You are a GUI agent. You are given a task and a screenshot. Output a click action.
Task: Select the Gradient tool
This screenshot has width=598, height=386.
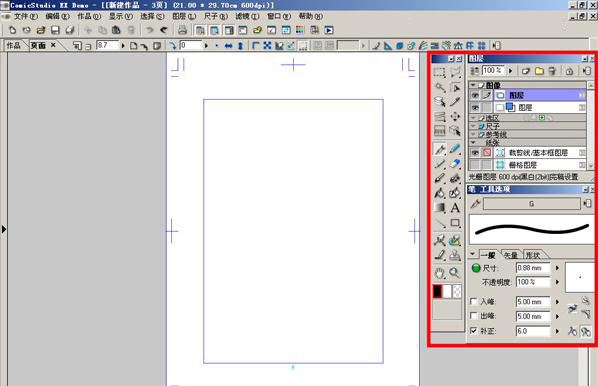click(440, 208)
